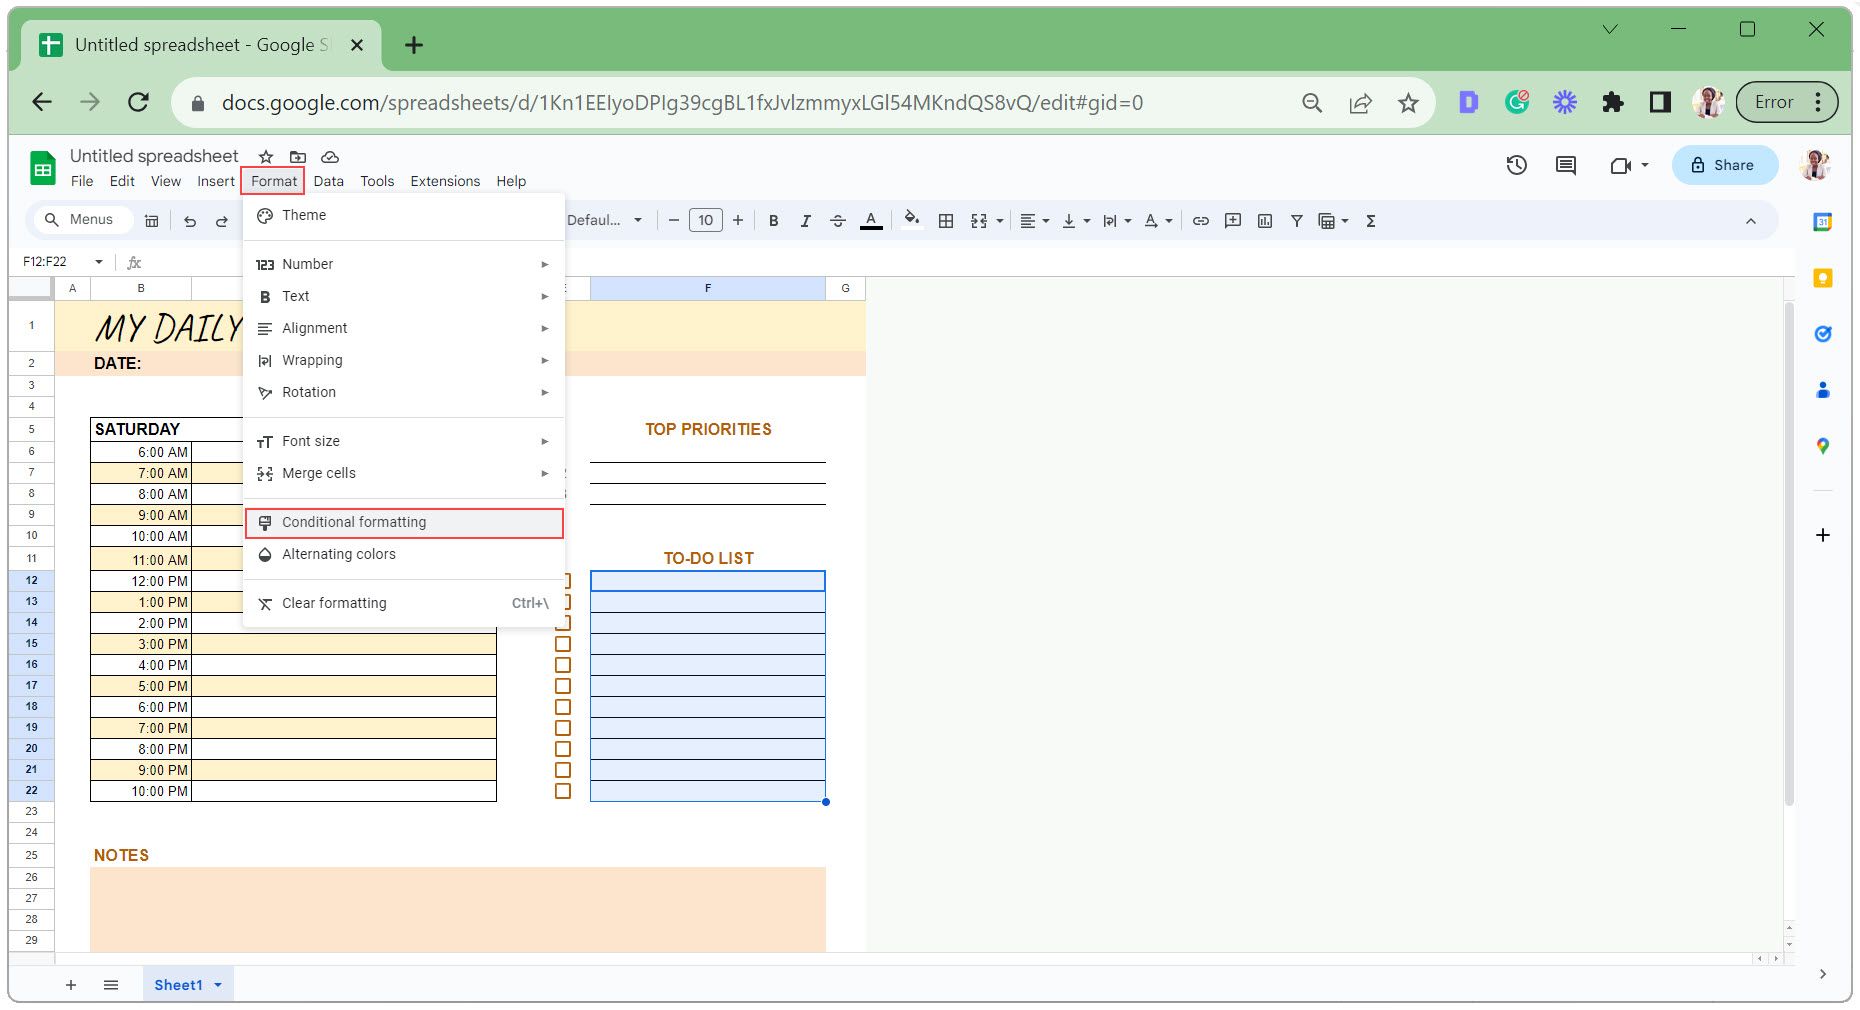The width and height of the screenshot is (1860, 1010).
Task: Check the checkbox beside the 3:00 PM row
Action: [562, 644]
